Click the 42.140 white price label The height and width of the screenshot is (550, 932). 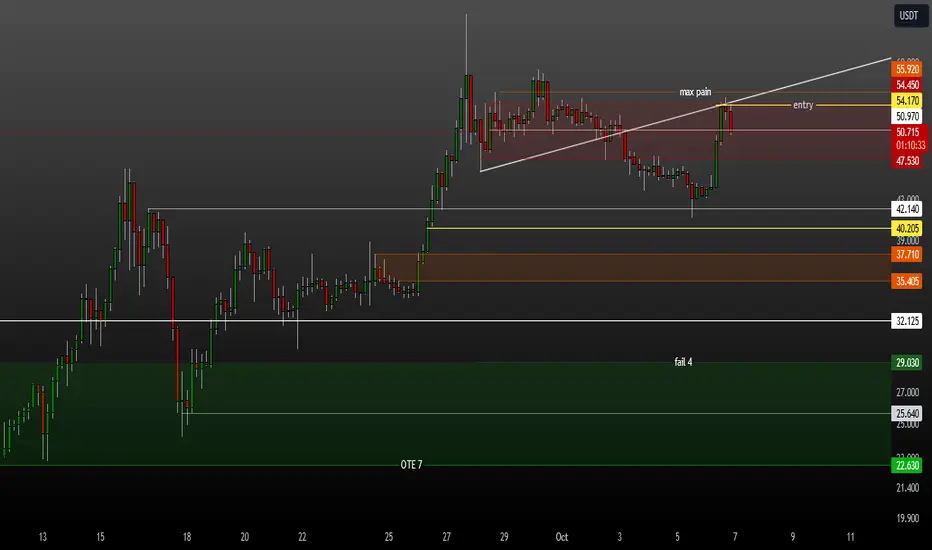(x=907, y=209)
